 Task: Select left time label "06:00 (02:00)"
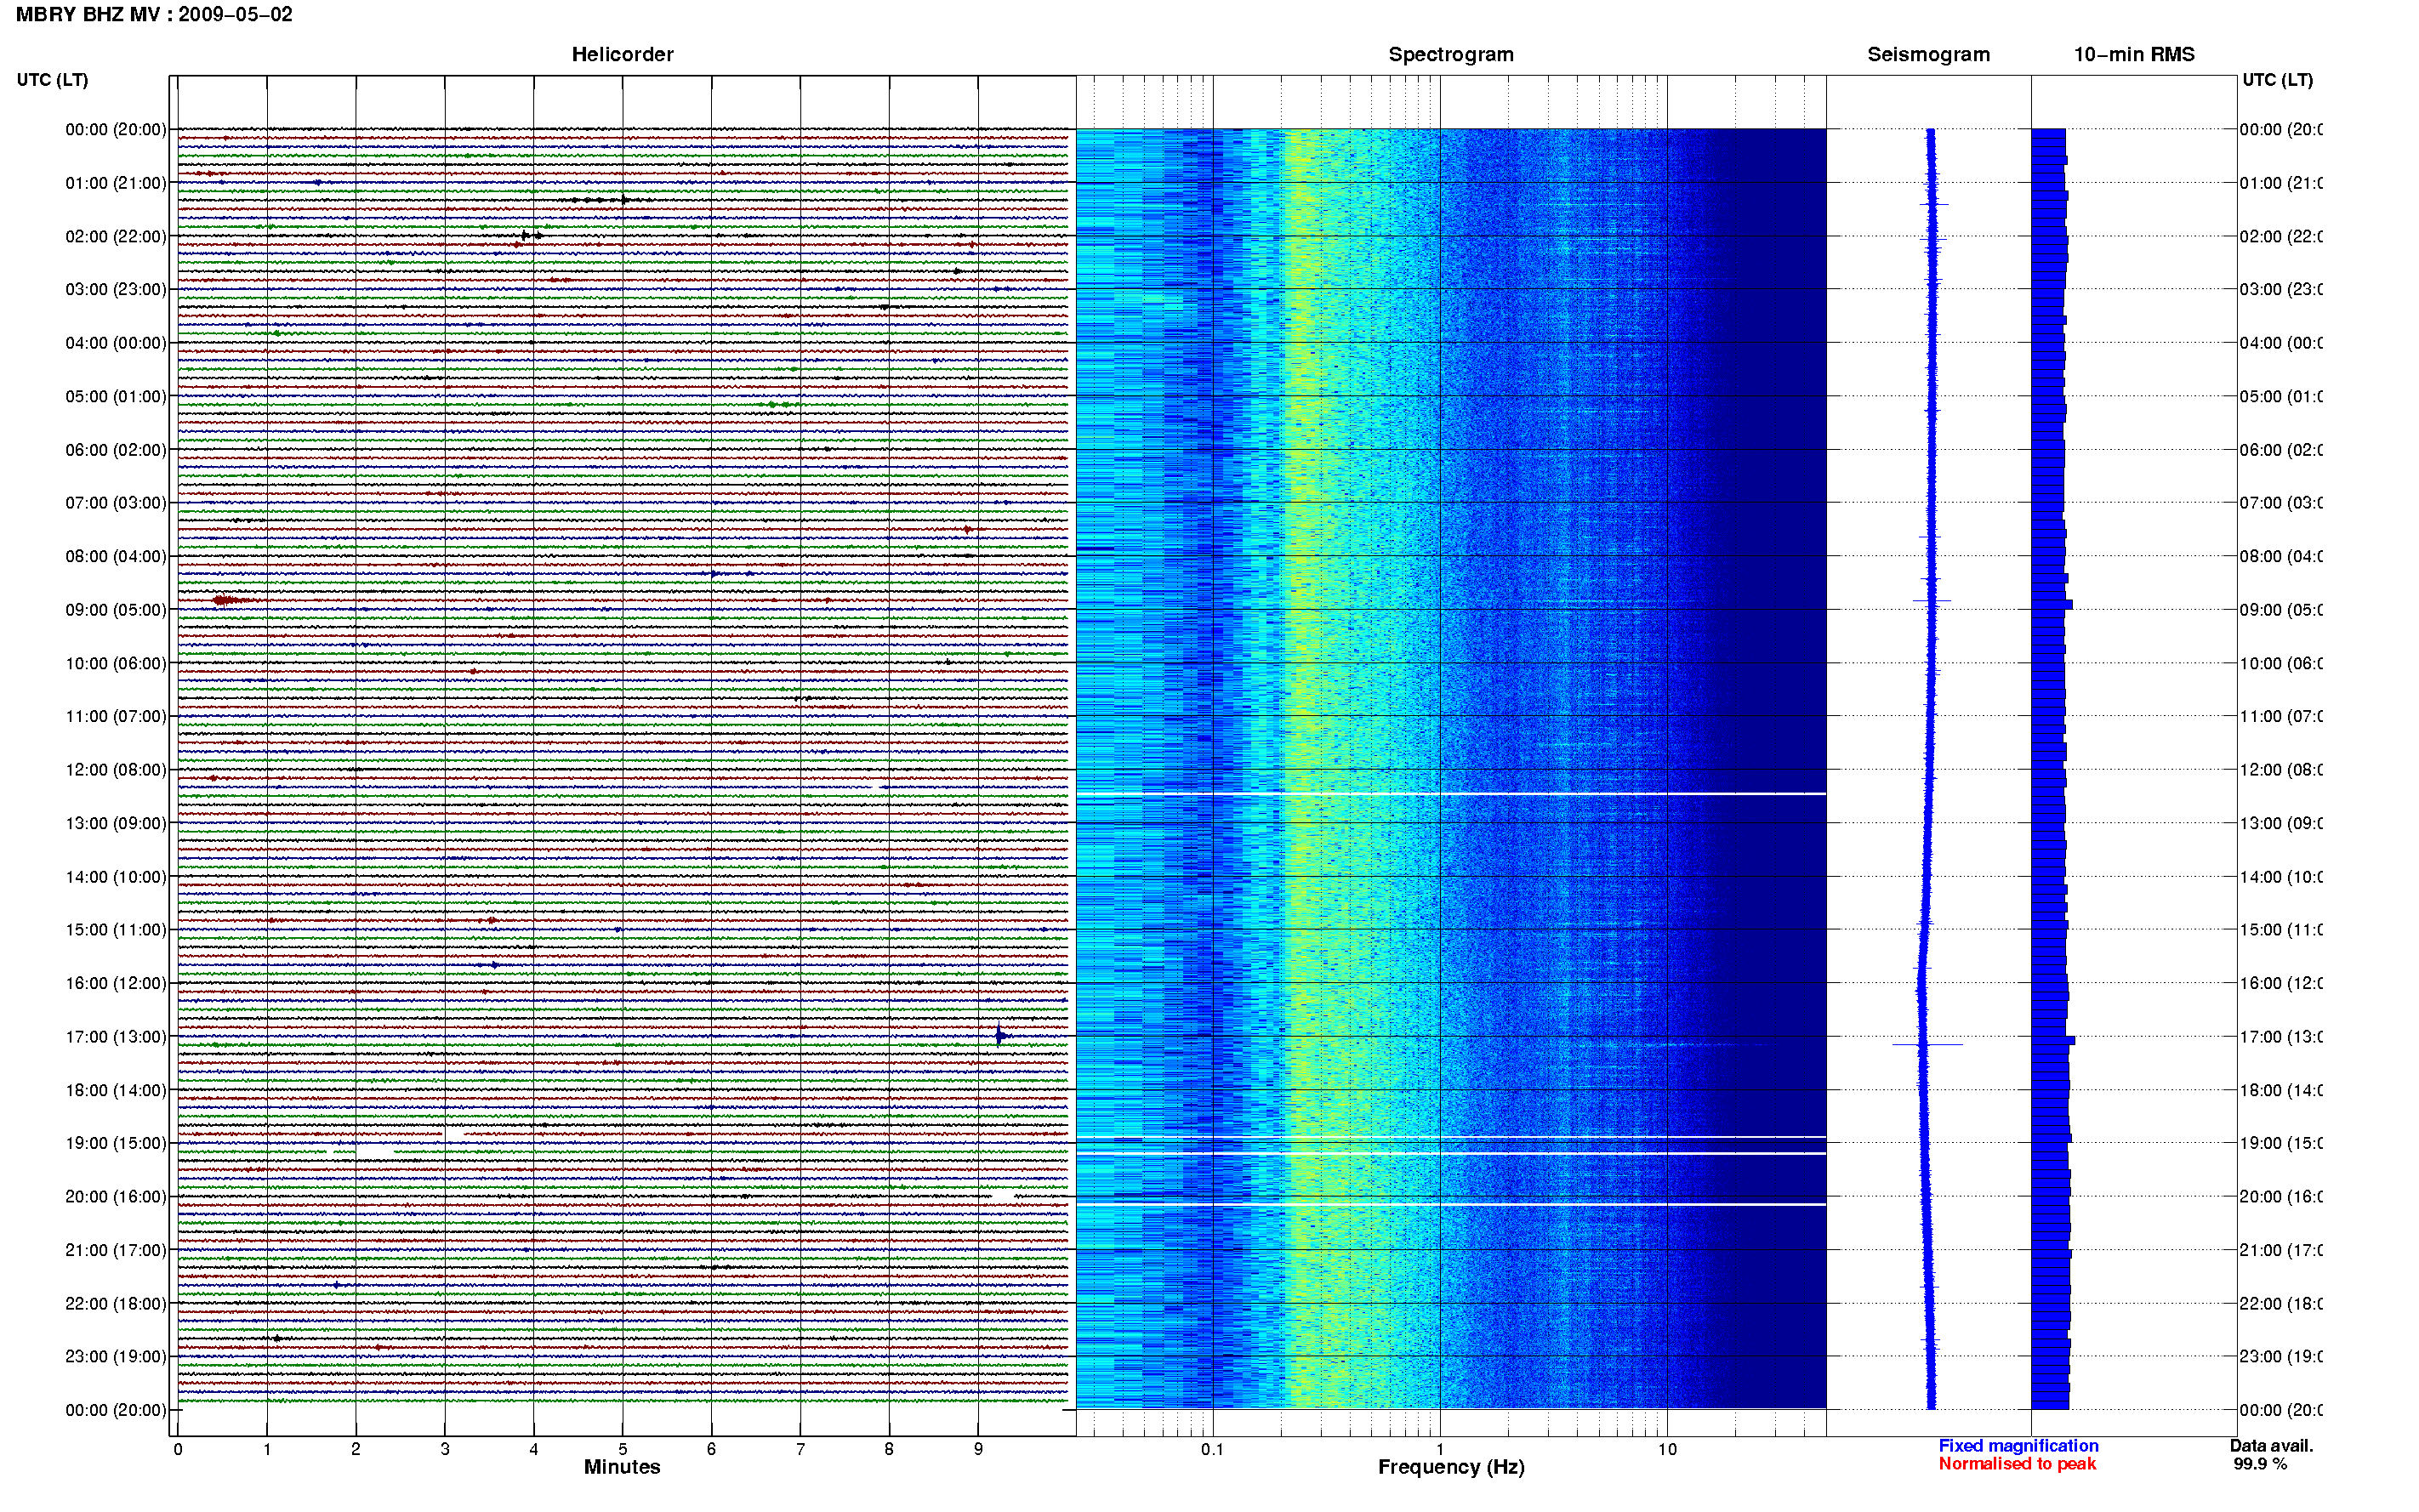[115, 450]
